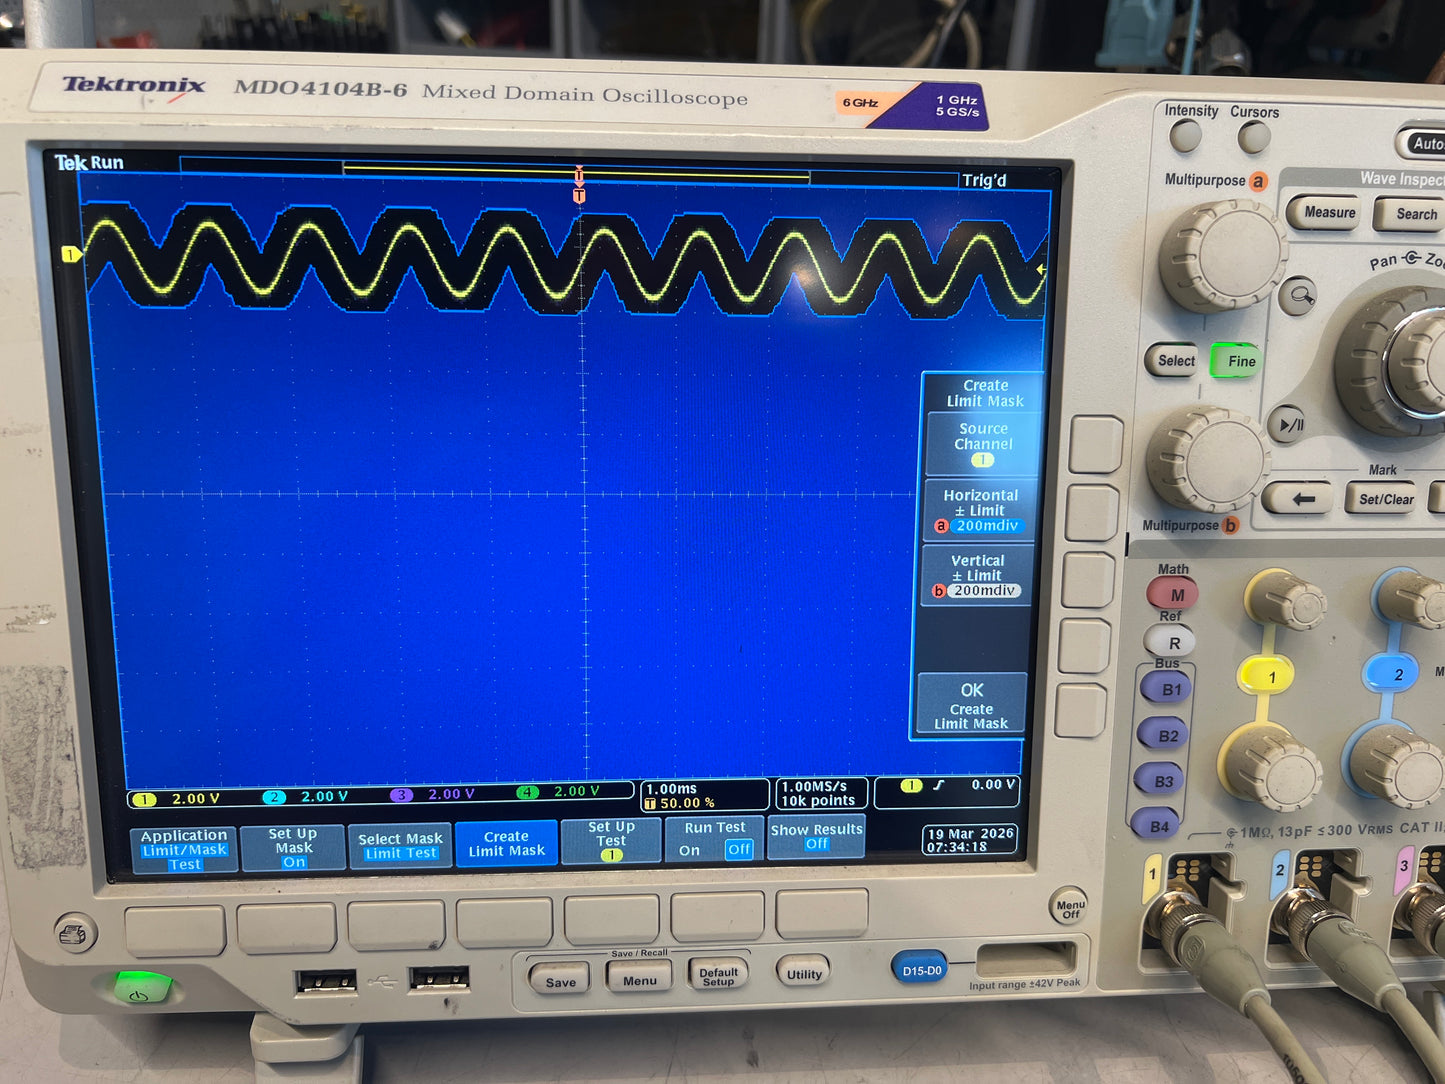This screenshot has height=1084, width=1445.
Task: Click the Set/Clear mark button
Action: pos(1386,498)
